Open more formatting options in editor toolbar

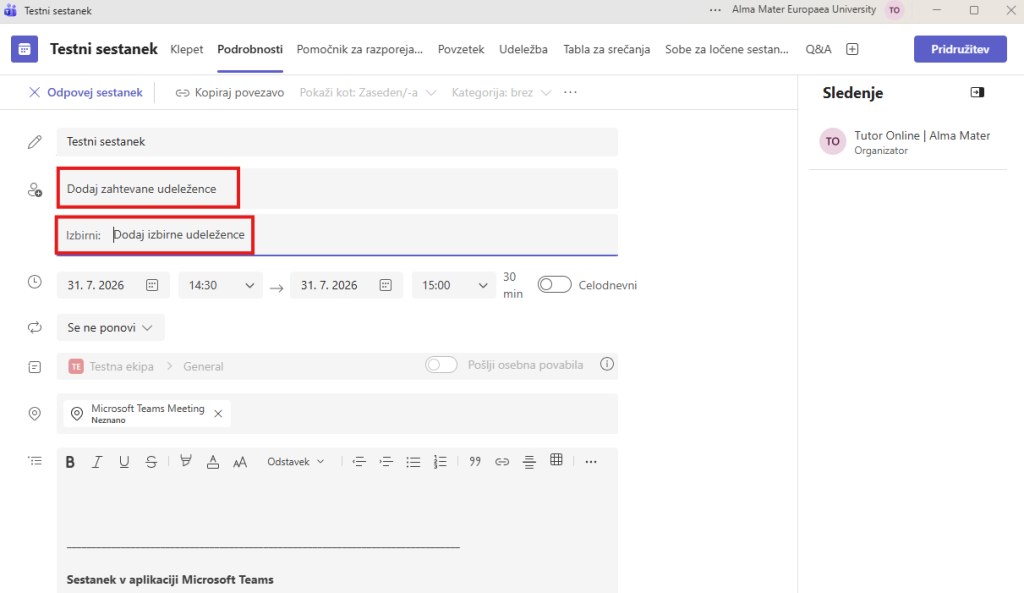[591, 462]
